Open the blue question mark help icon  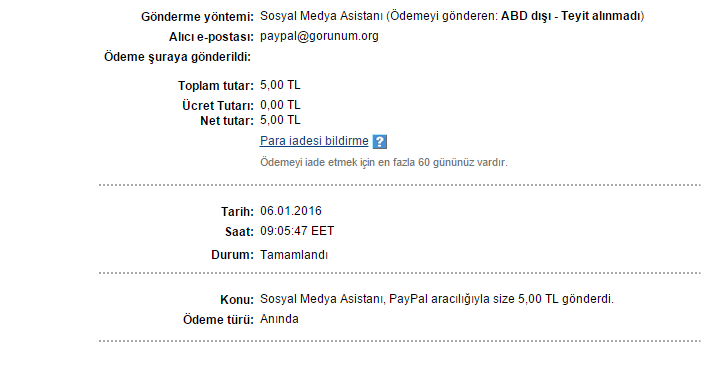[x=379, y=142]
